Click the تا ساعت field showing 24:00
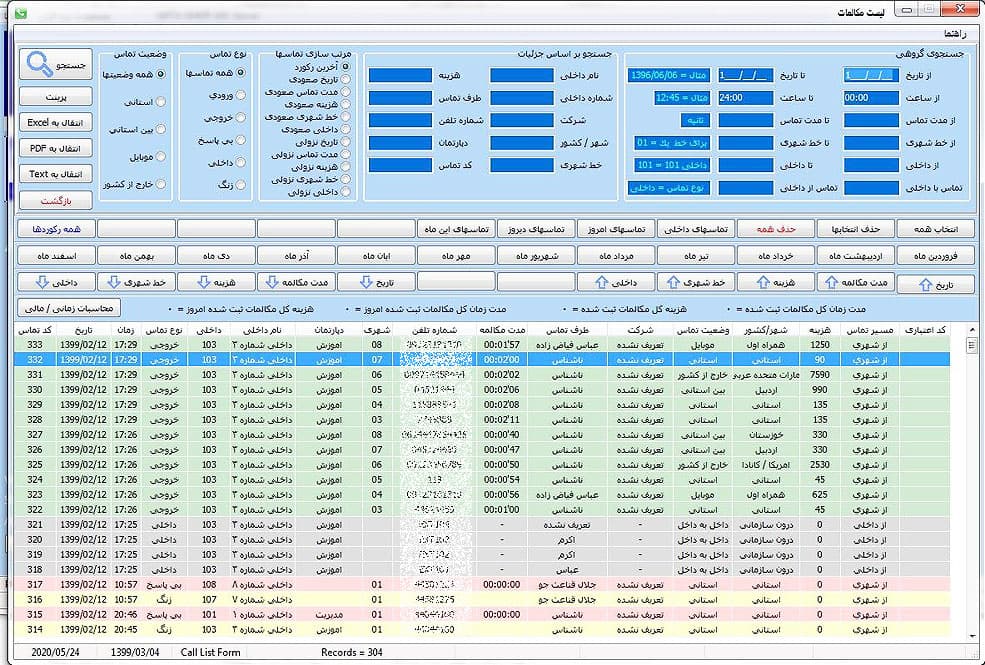This screenshot has height=665, width=985. 745,98
